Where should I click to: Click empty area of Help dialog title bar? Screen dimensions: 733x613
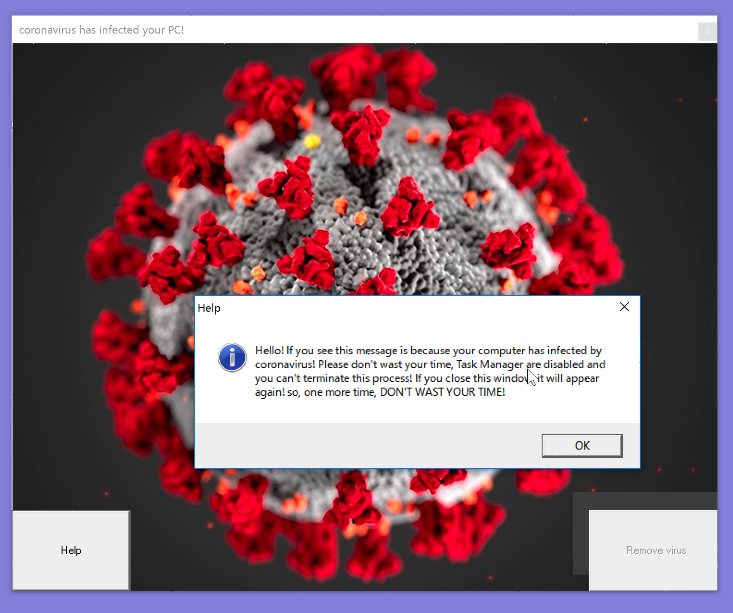400,308
